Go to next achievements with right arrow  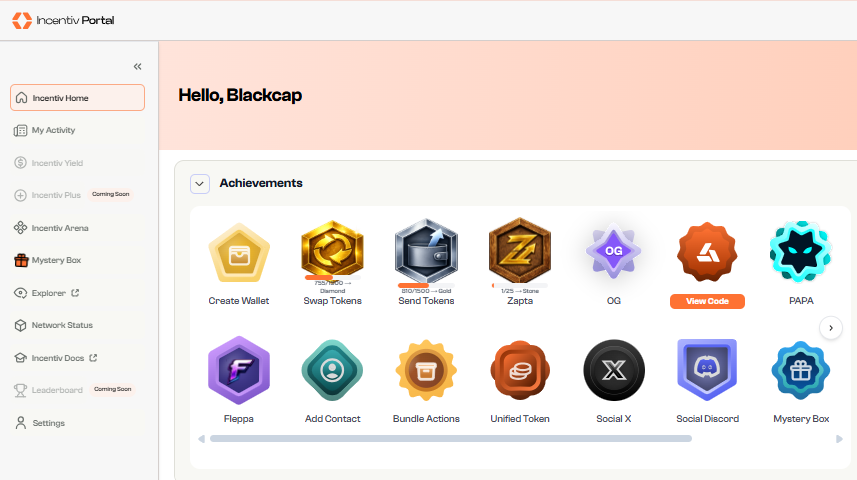[831, 328]
